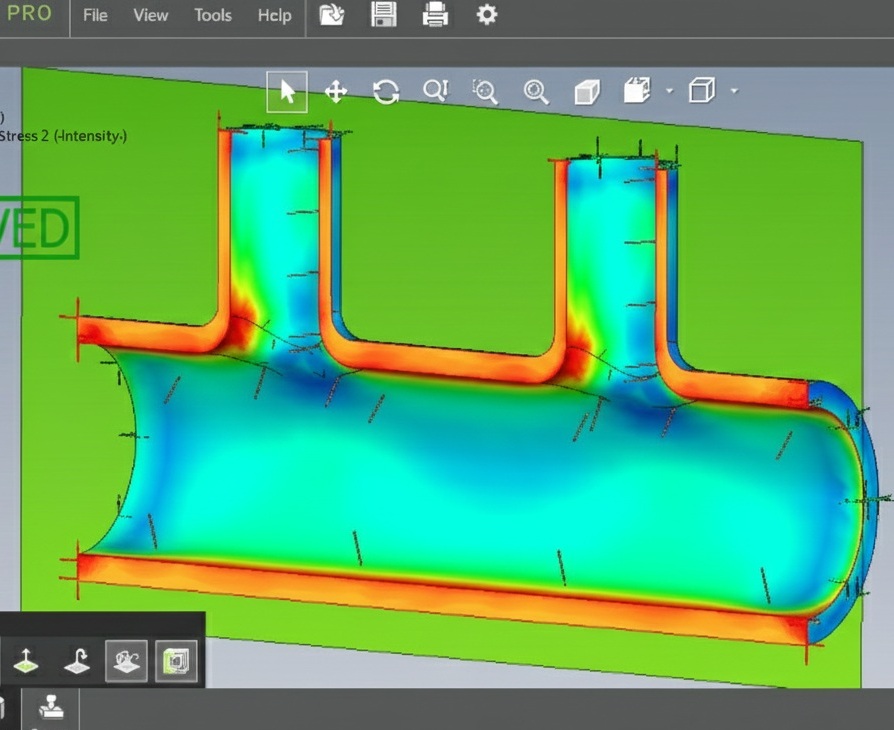Image resolution: width=894 pixels, height=730 pixels.
Task: Expand the dropdown arrow beside sectioned cube icon
Action: click(x=669, y=91)
